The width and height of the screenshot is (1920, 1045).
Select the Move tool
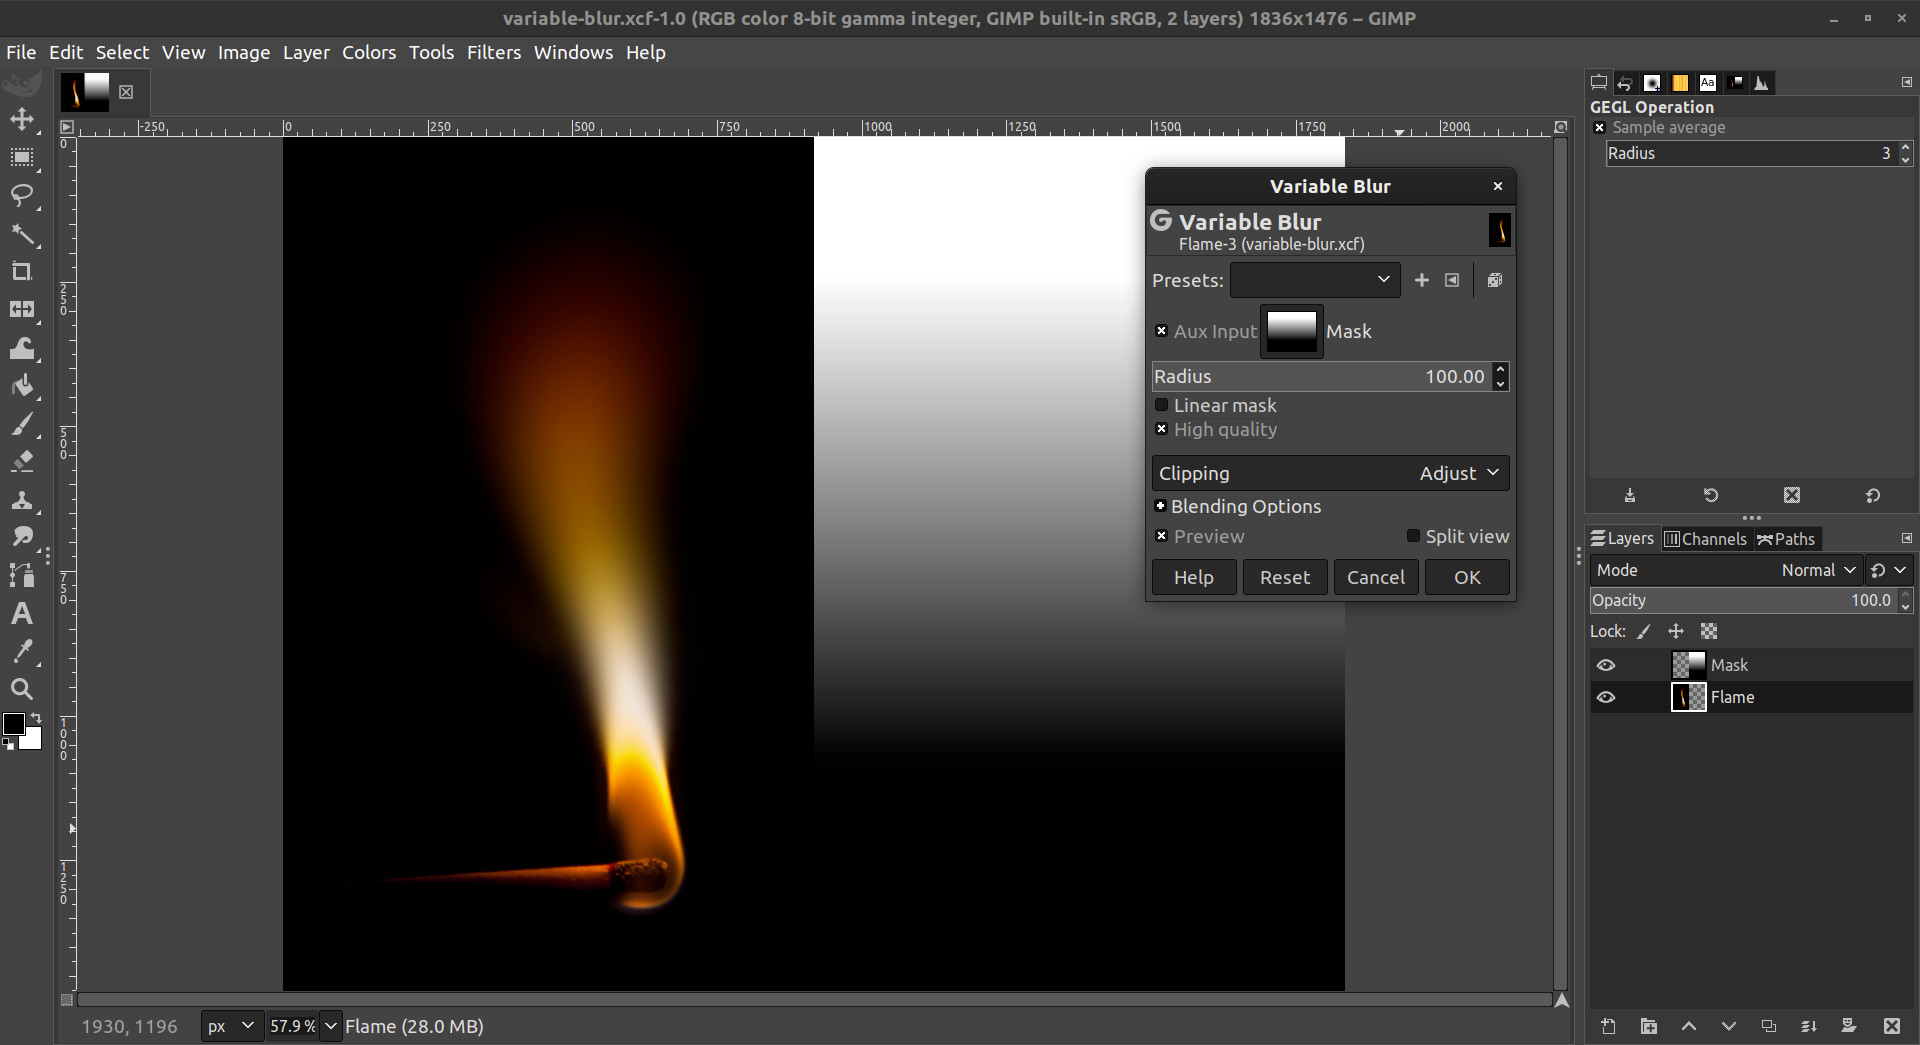tap(22, 120)
